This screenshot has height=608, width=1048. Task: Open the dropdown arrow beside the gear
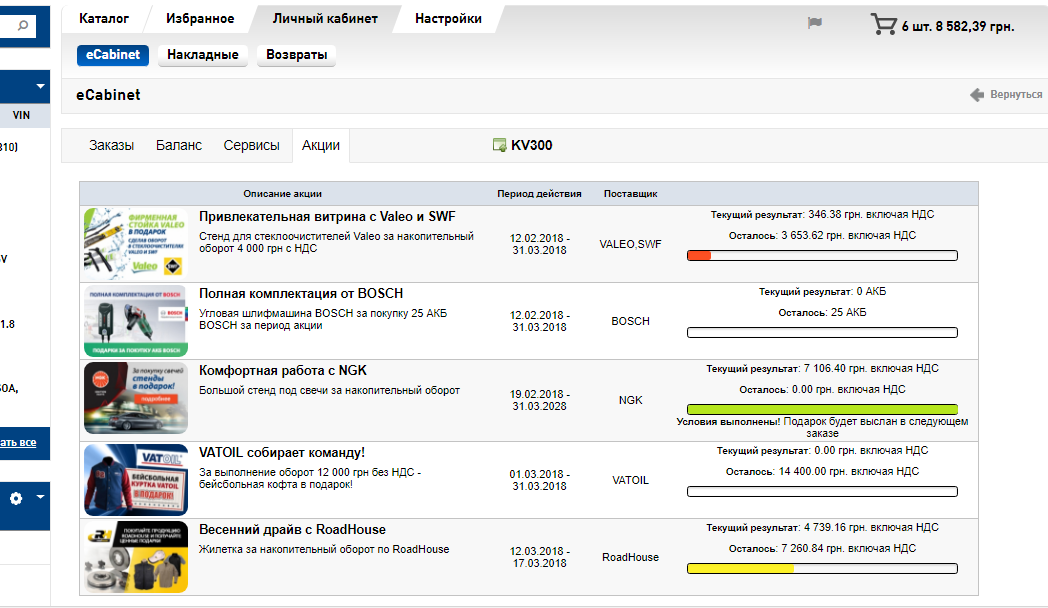(40, 497)
